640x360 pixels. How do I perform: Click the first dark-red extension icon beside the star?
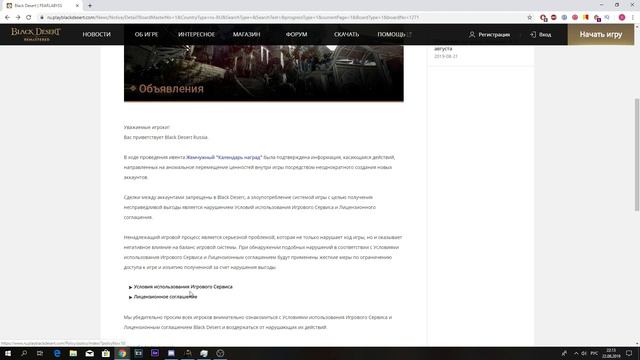pos(543,18)
